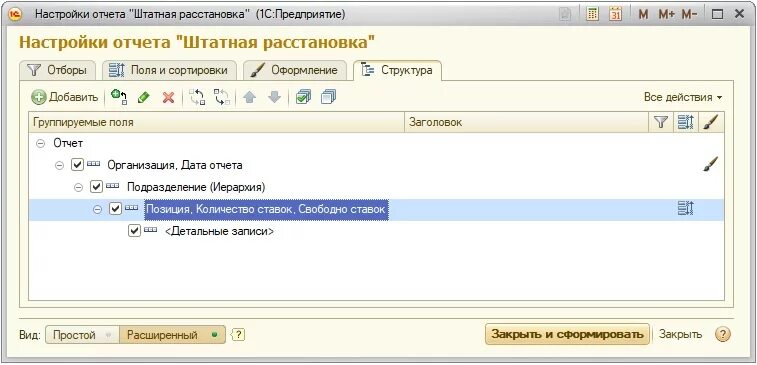Click the filter funnel column header icon
Screen dimensions: 757x365
point(660,123)
